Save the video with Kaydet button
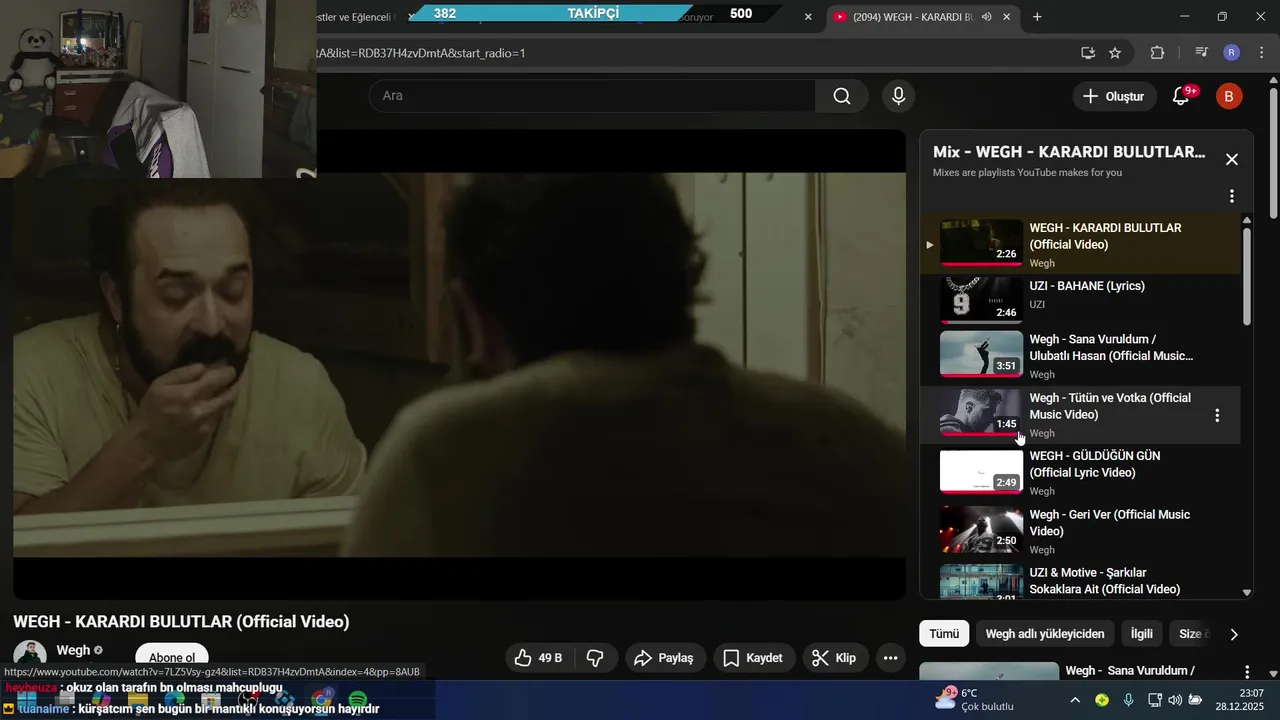This screenshot has width=1280, height=720. pyautogui.click(x=753, y=658)
